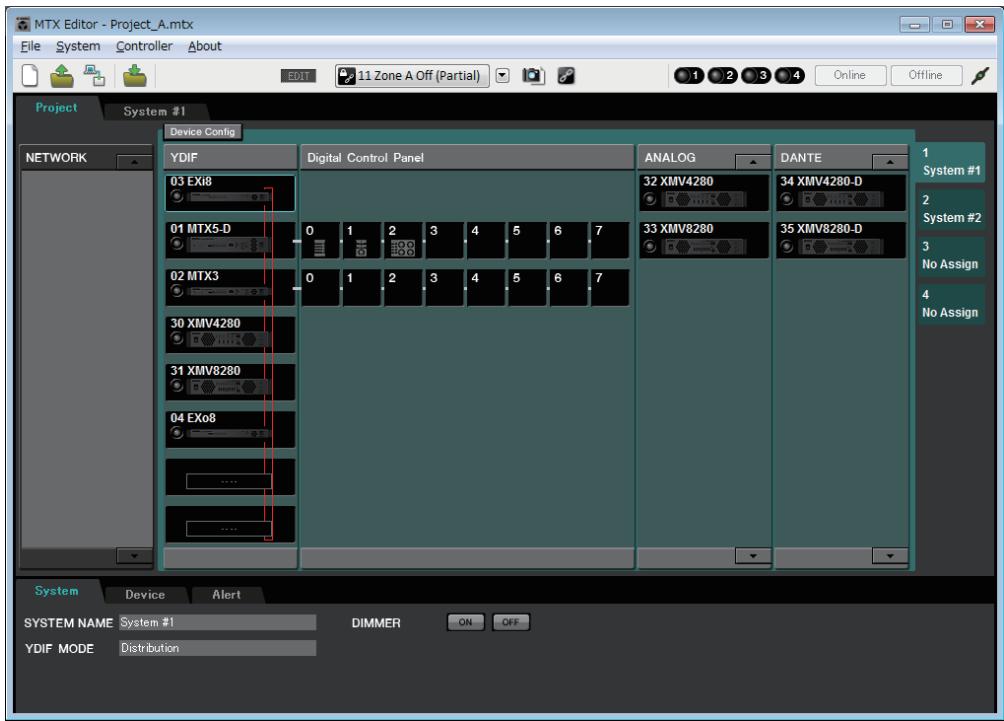The height and width of the screenshot is (721, 1004).
Task: Click the 35 XMV8280-D identify button in DANTE
Action: coord(787,247)
